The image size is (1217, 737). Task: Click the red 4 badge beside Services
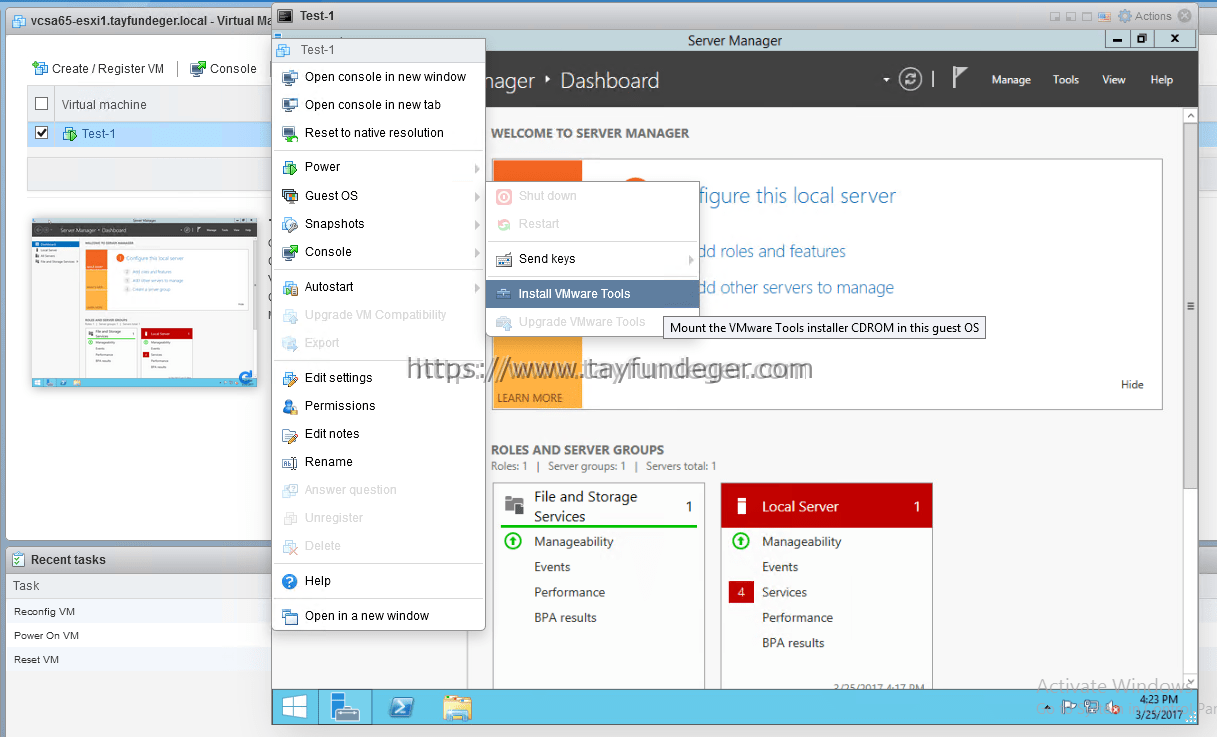pos(741,592)
